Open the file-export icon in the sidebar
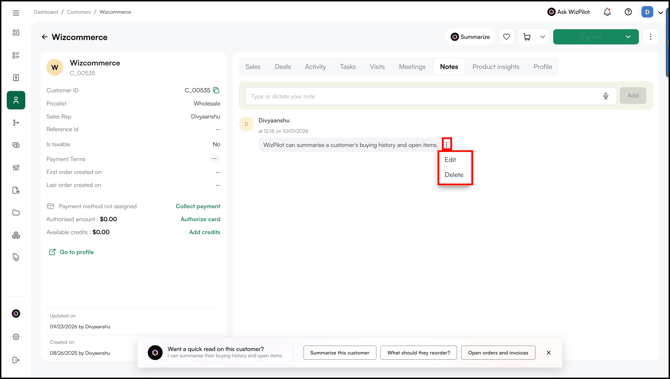670x379 pixels. tap(16, 190)
